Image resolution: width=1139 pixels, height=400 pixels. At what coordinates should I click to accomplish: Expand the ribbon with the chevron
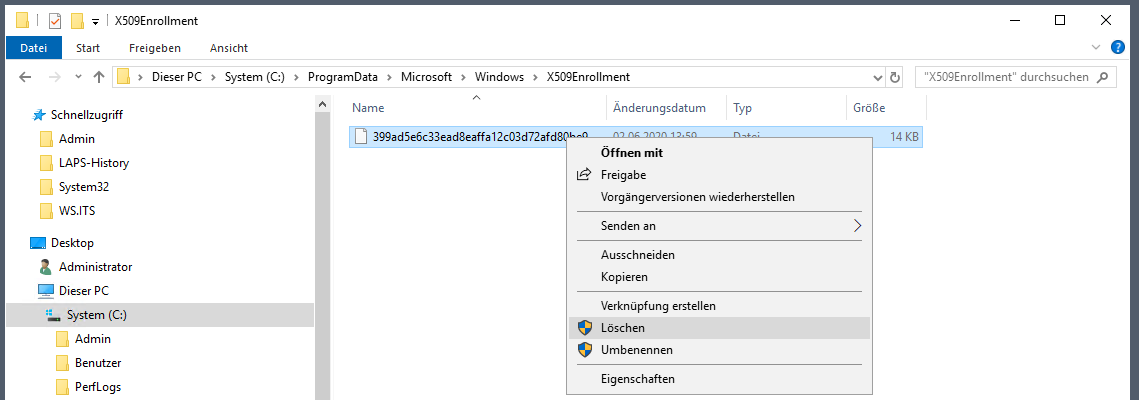coord(1097,48)
